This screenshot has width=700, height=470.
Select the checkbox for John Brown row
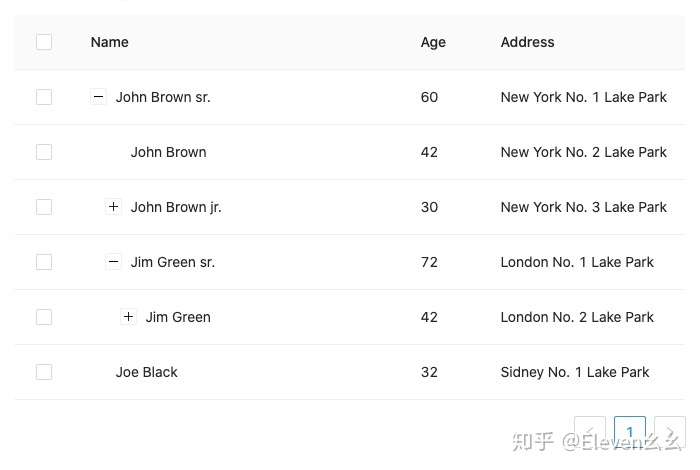pyautogui.click(x=44, y=152)
